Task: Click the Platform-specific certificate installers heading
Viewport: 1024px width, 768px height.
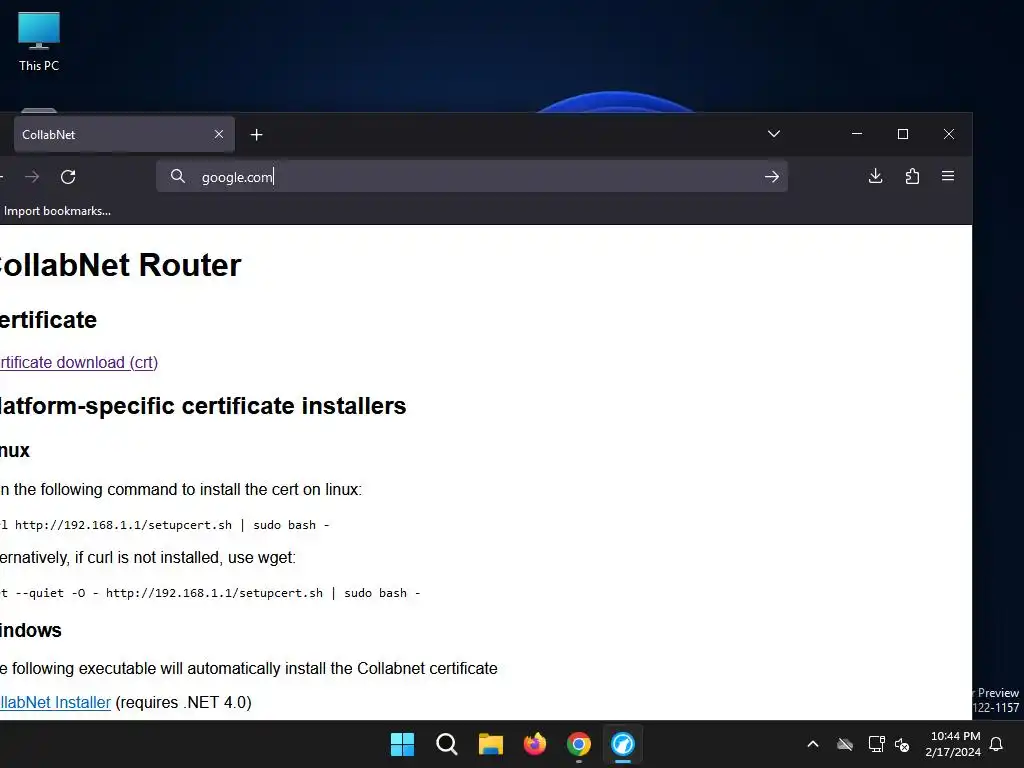Action: 202,406
